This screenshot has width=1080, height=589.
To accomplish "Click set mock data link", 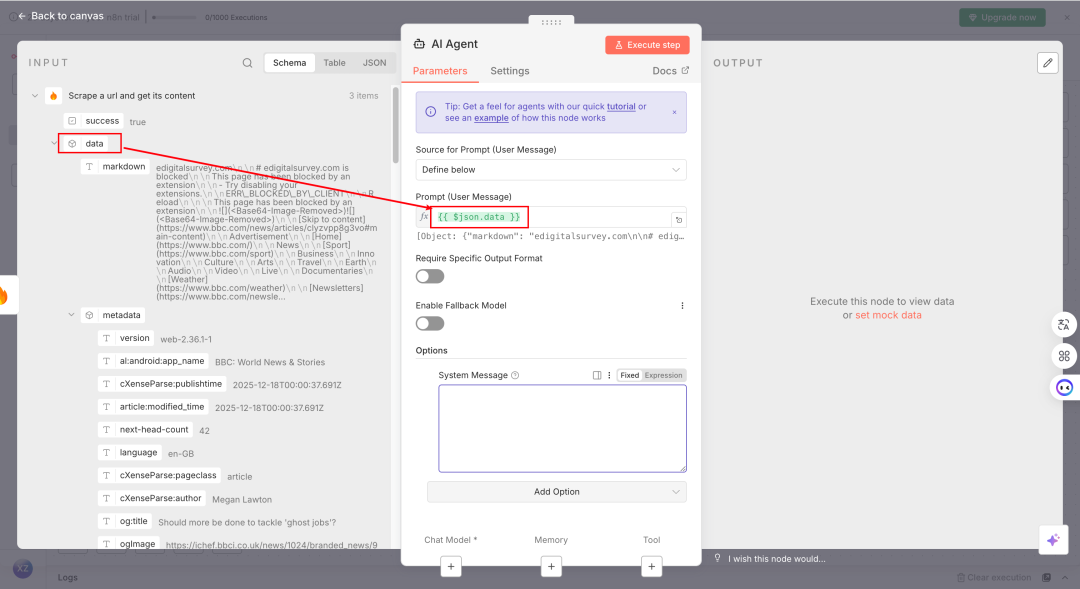I will pyautogui.click(x=888, y=316).
